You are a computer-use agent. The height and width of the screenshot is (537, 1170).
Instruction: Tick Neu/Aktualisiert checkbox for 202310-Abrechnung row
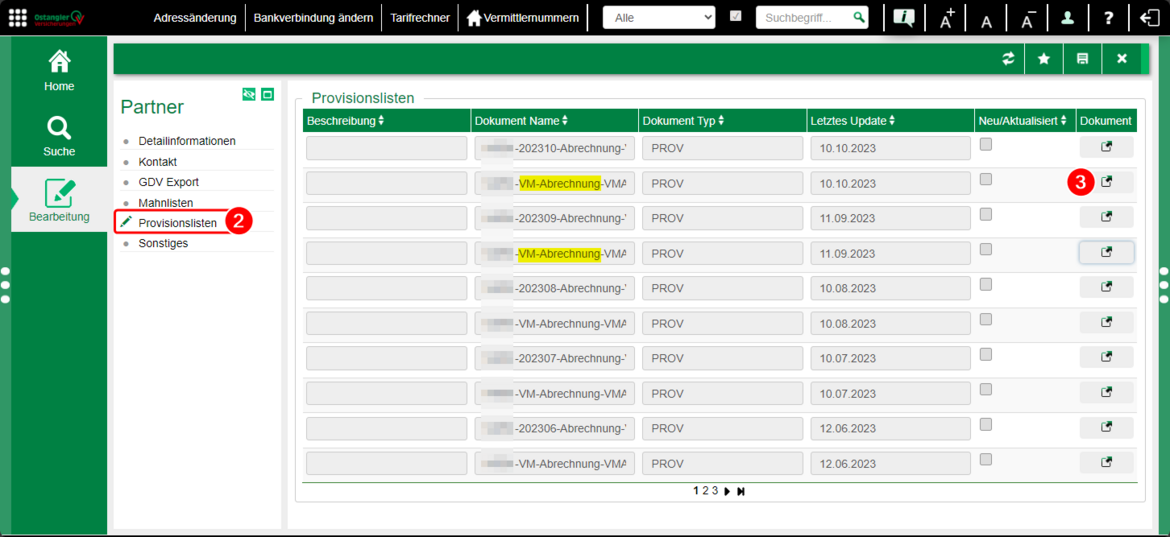(986, 144)
